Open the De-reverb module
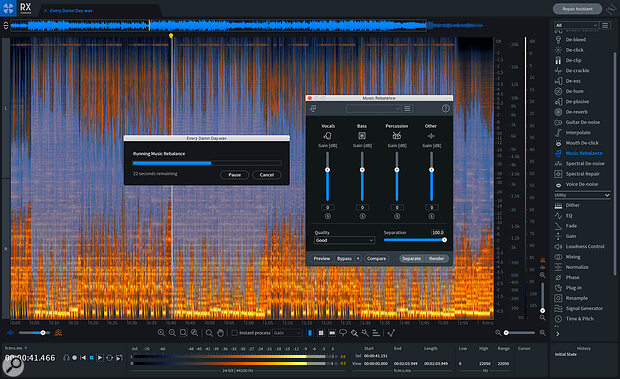This screenshot has width=620, height=379. click(x=572, y=112)
